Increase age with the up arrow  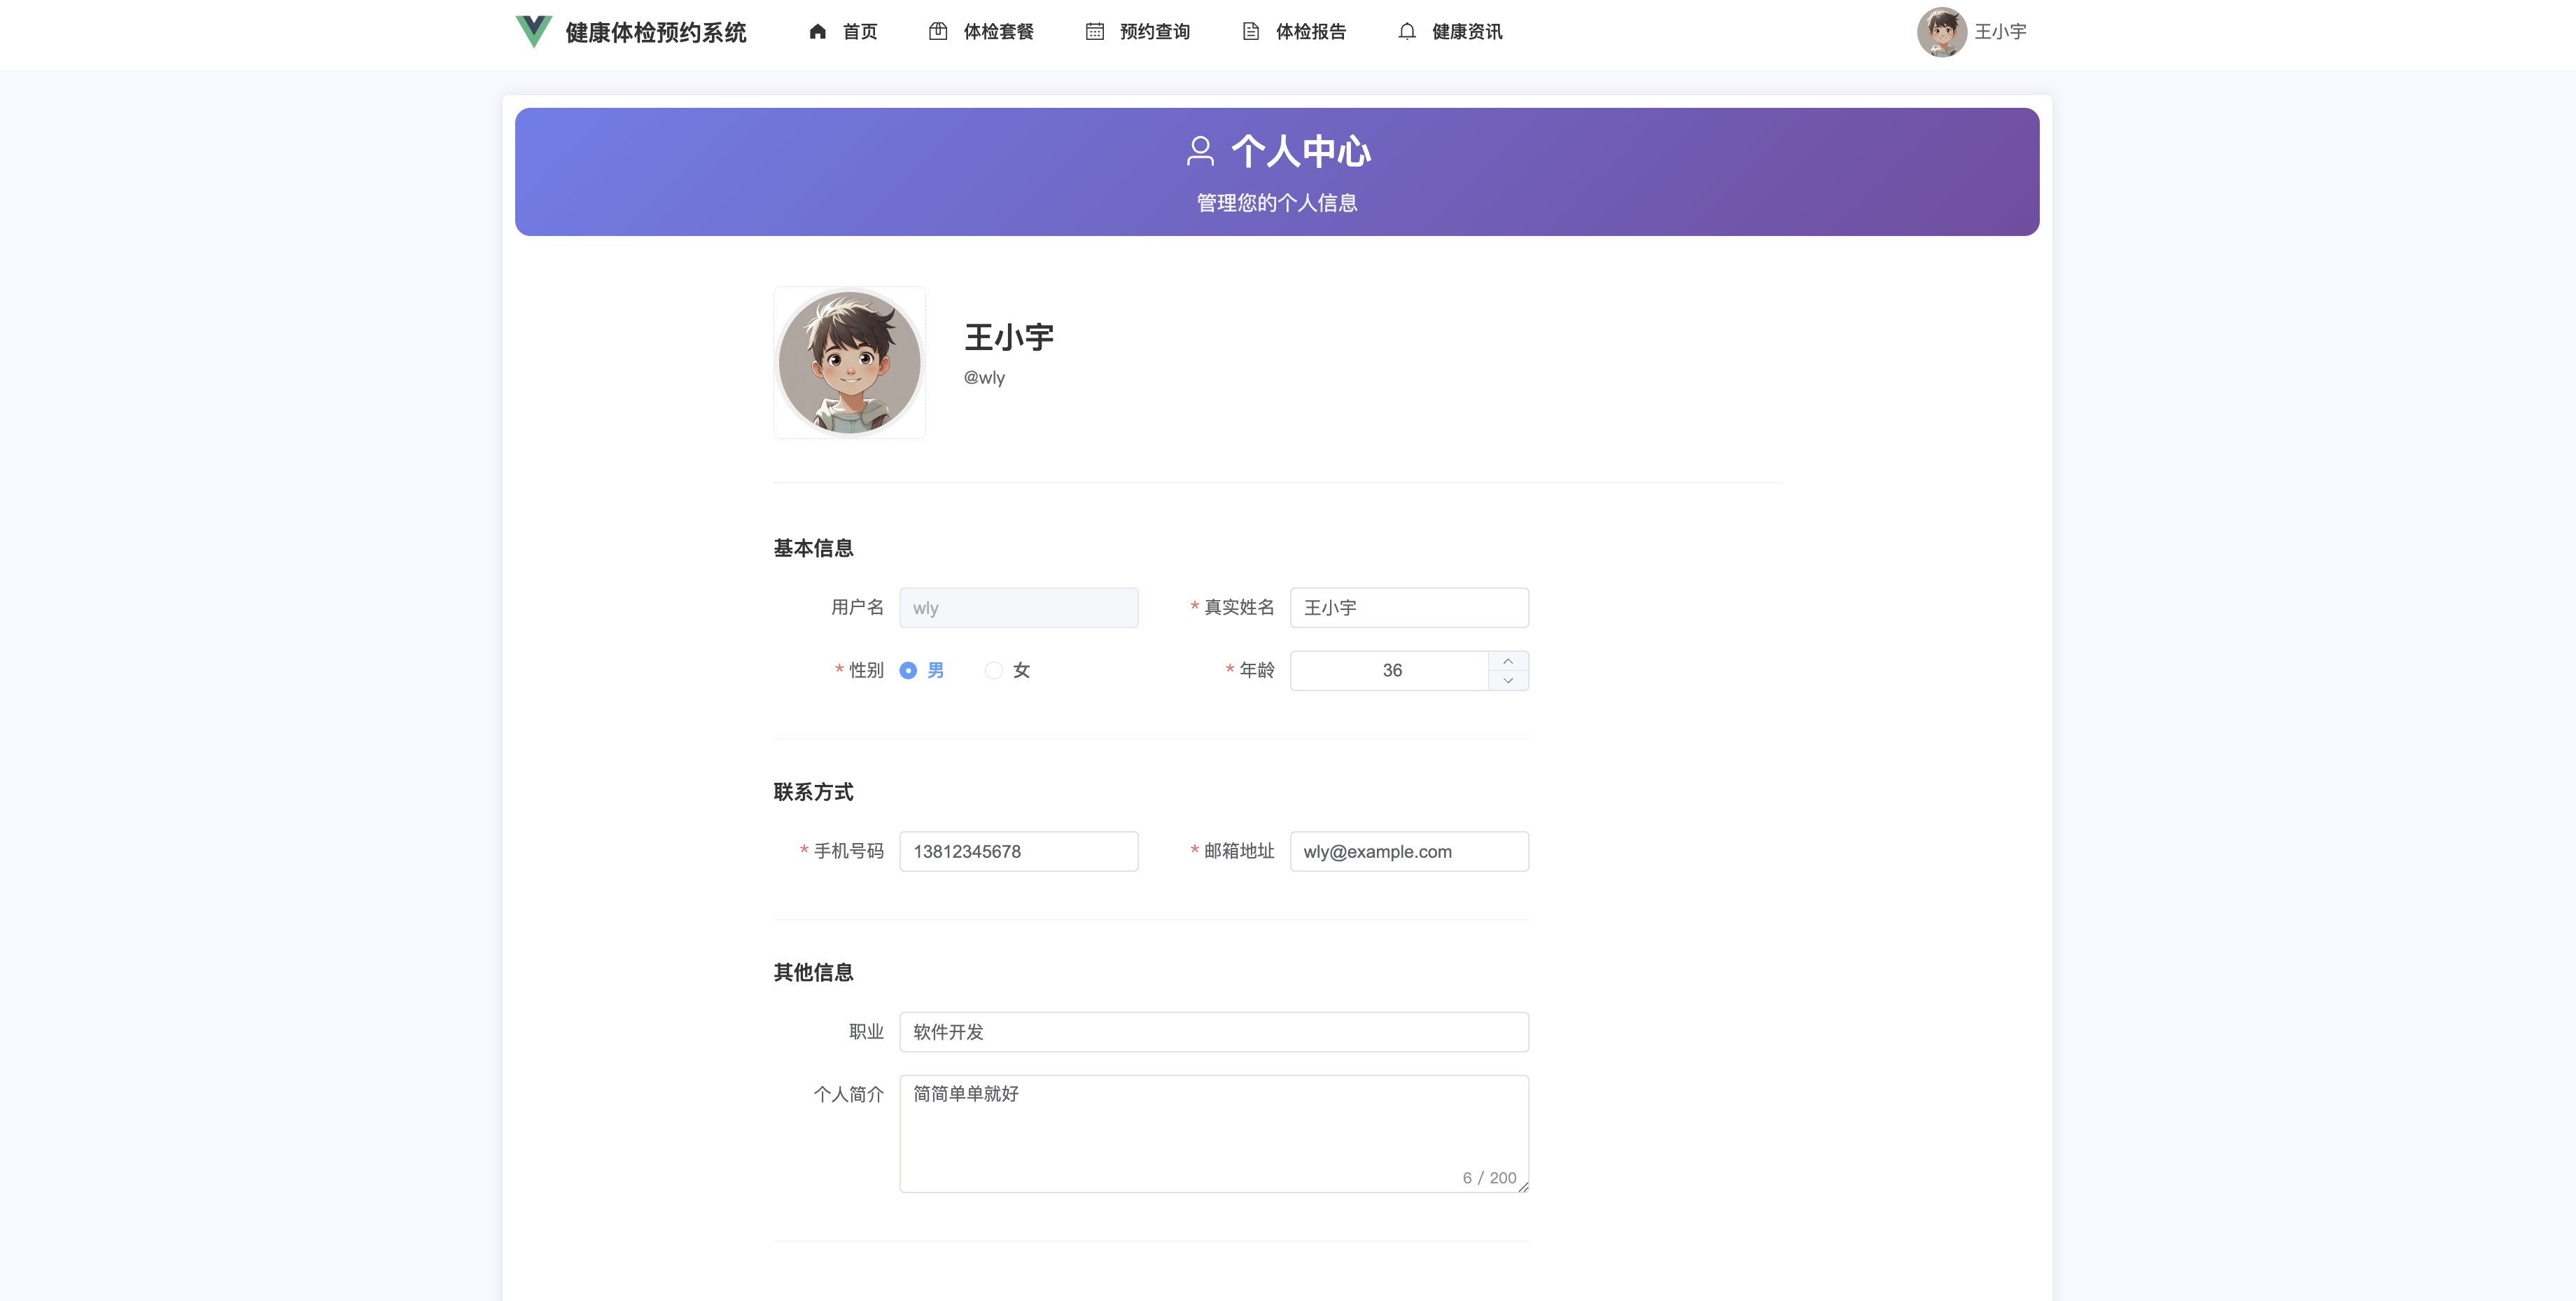point(1508,661)
